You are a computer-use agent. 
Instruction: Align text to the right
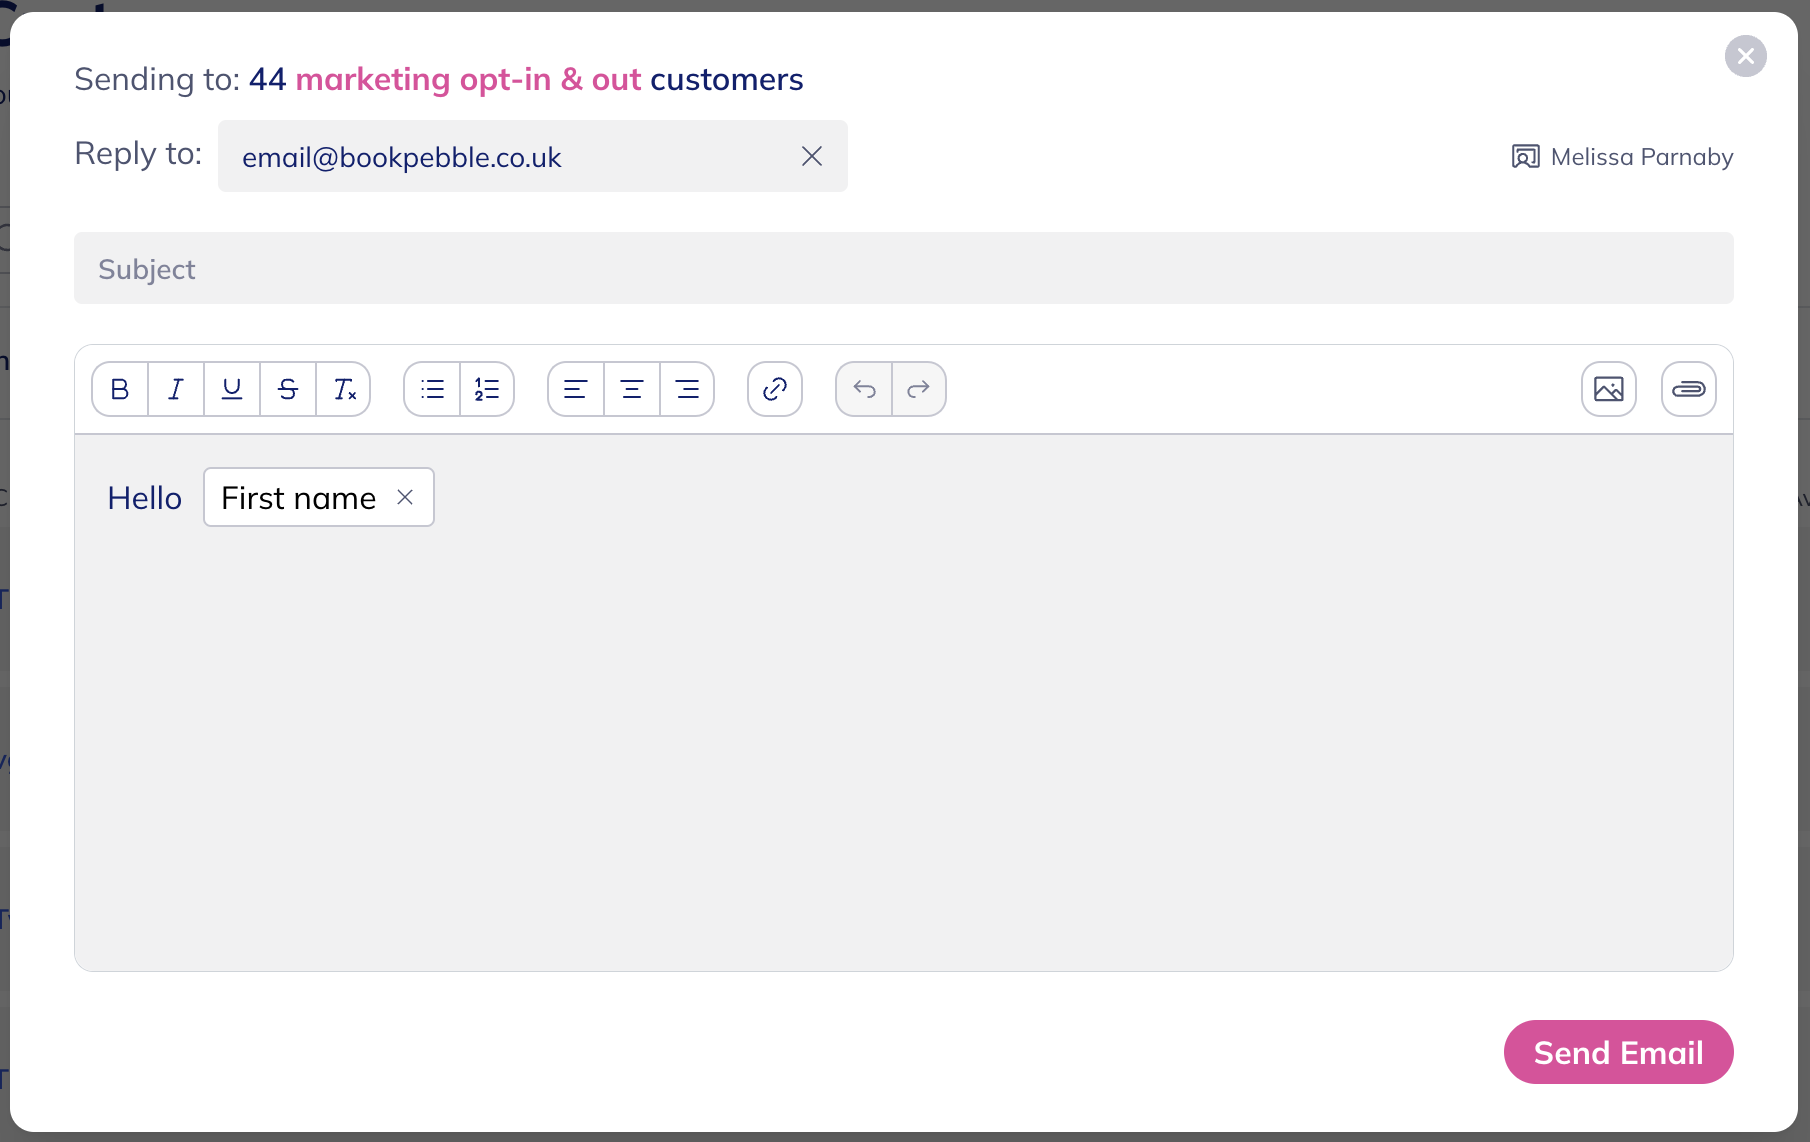687,389
